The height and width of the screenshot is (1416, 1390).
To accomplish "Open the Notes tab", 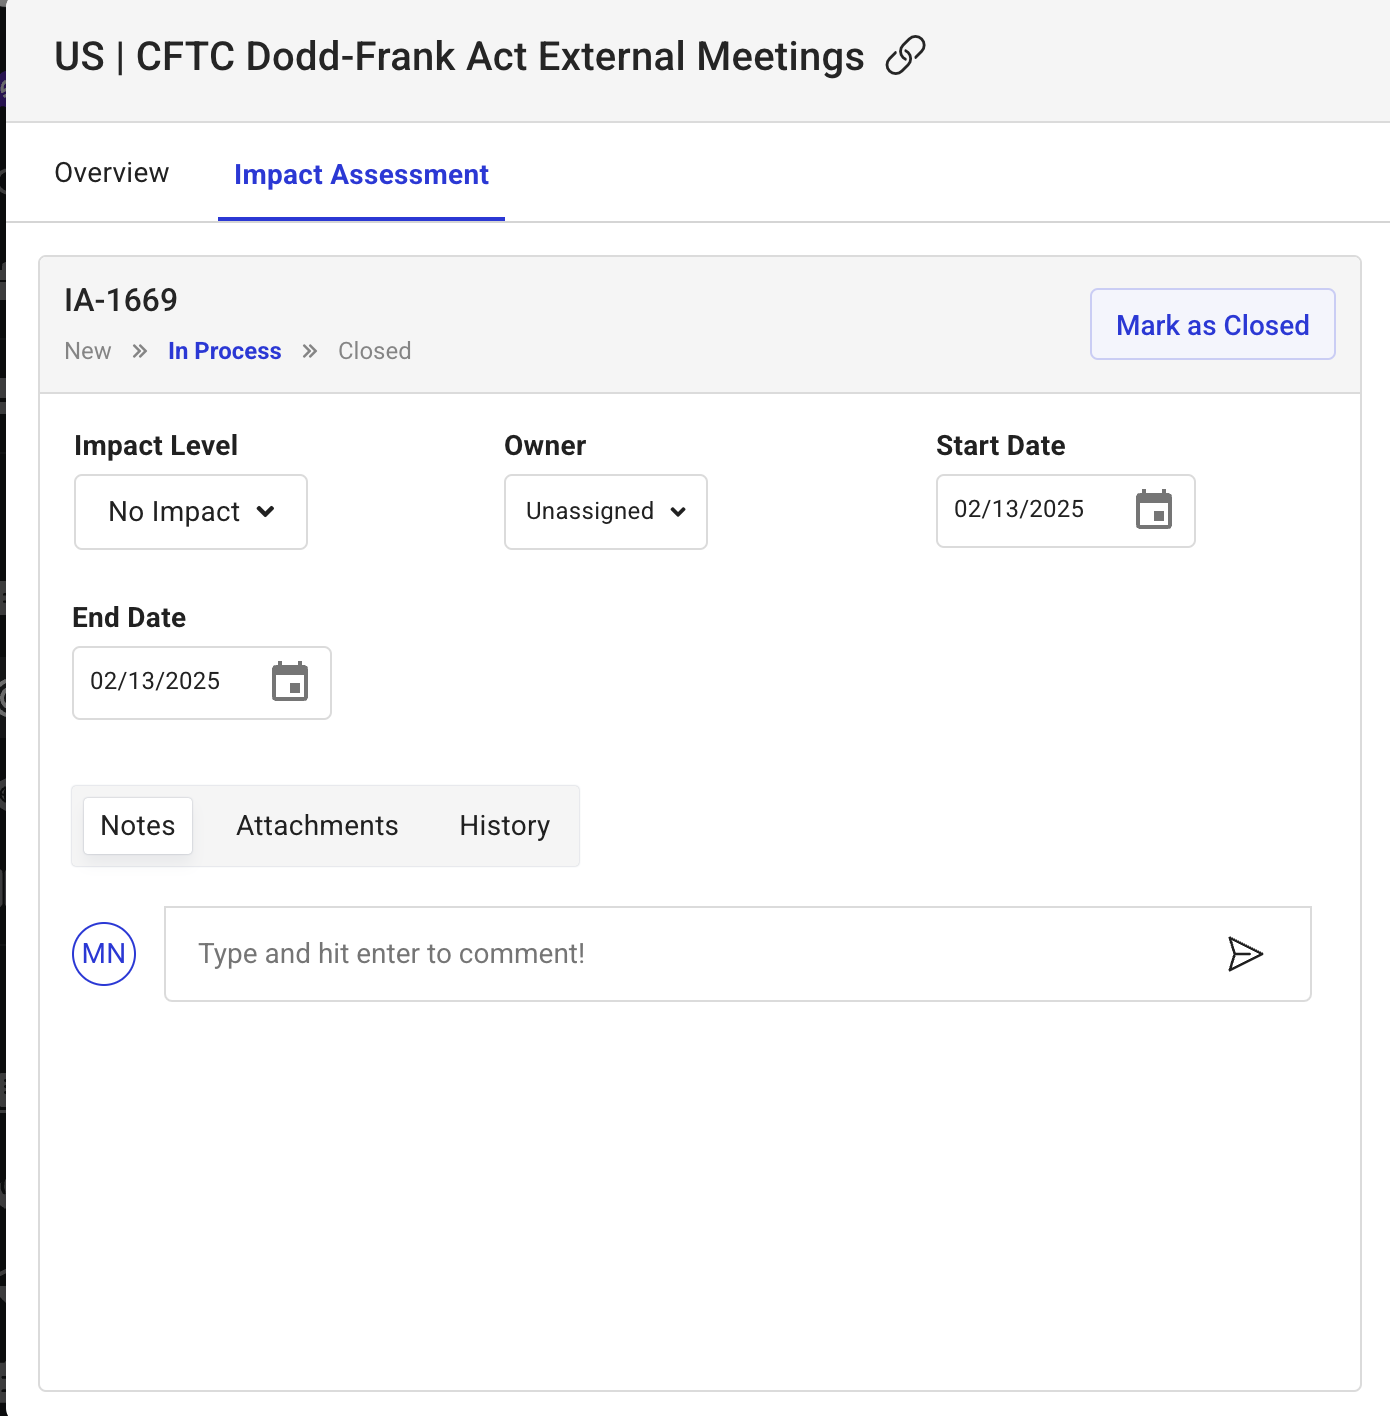I will [138, 826].
